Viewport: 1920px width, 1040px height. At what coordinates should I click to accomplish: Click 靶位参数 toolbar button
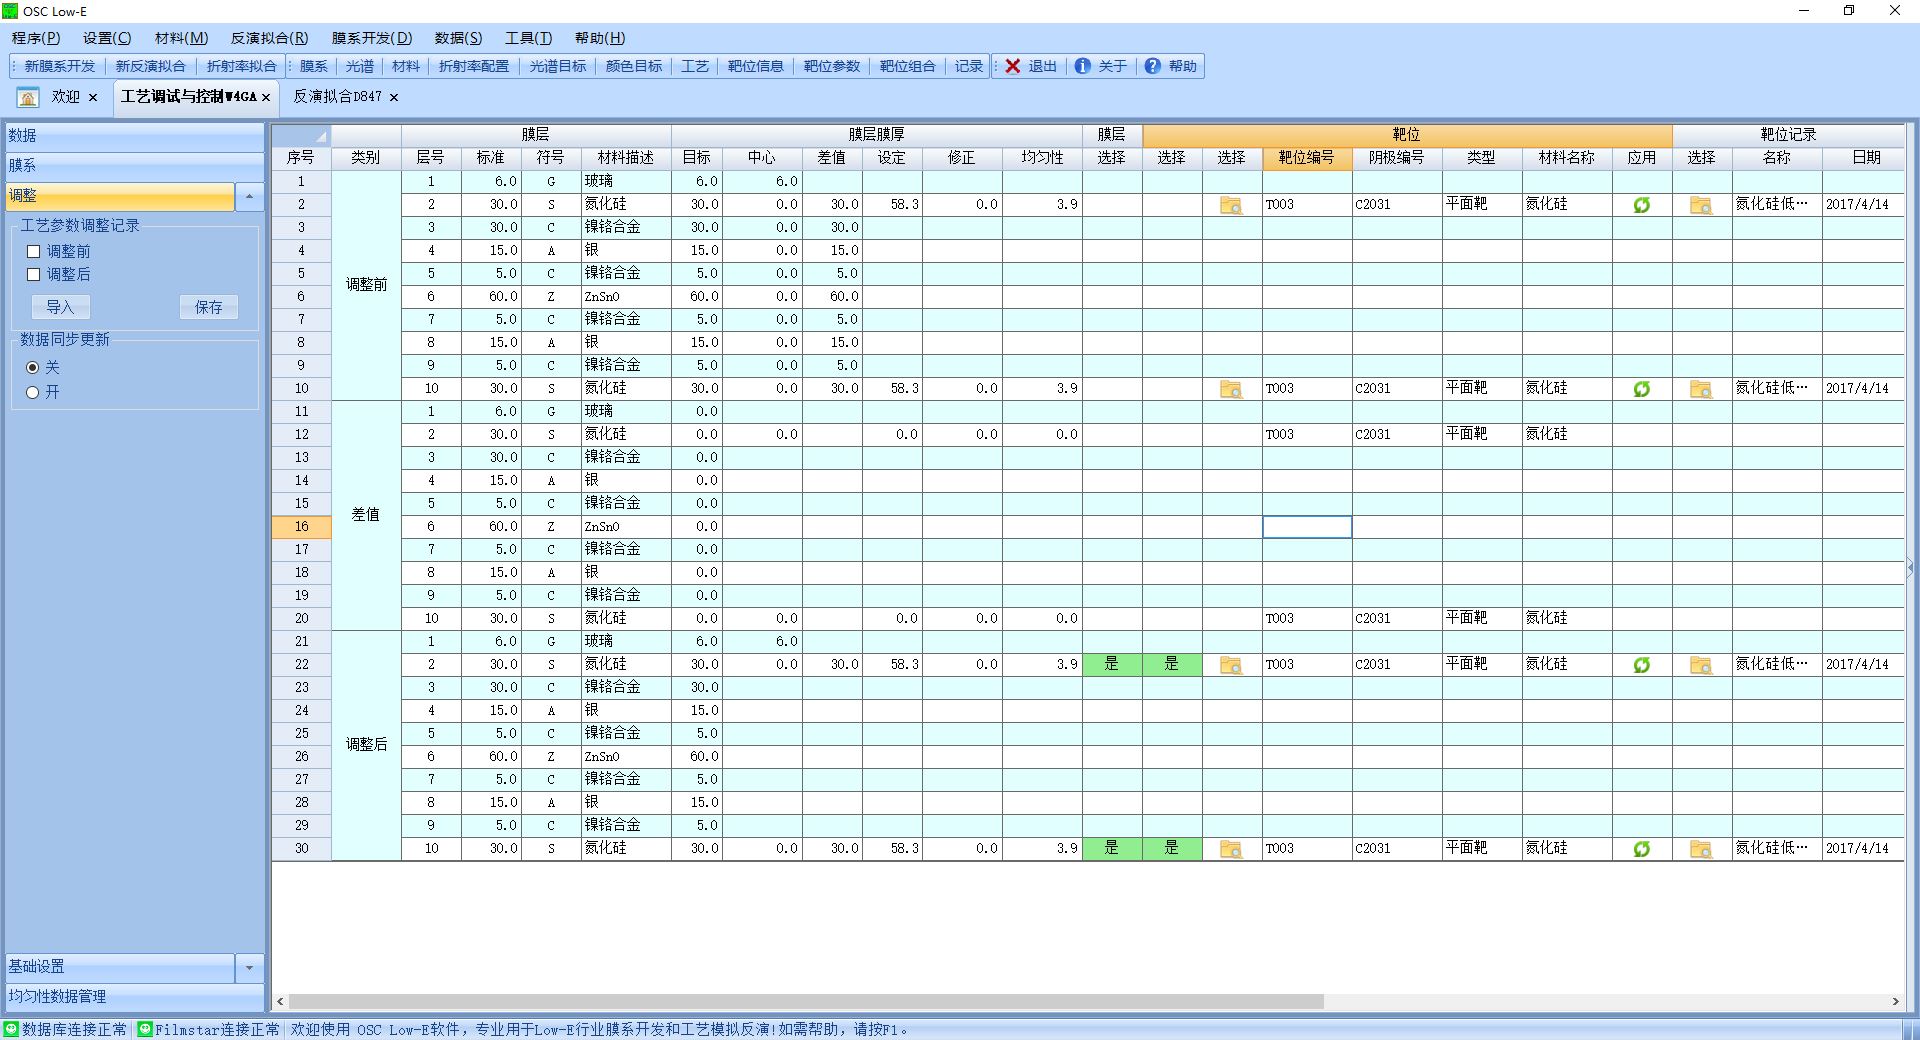(832, 66)
